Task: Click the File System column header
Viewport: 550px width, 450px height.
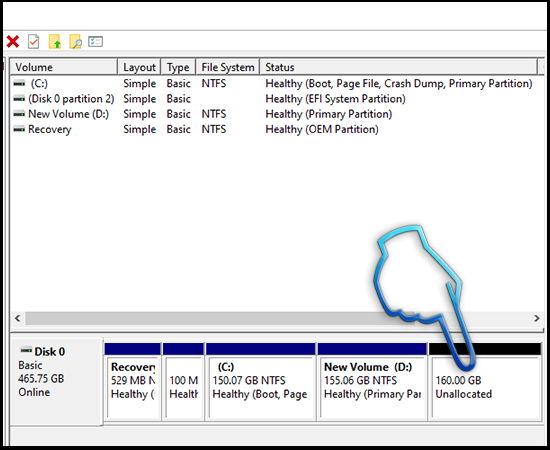Action: coord(228,67)
